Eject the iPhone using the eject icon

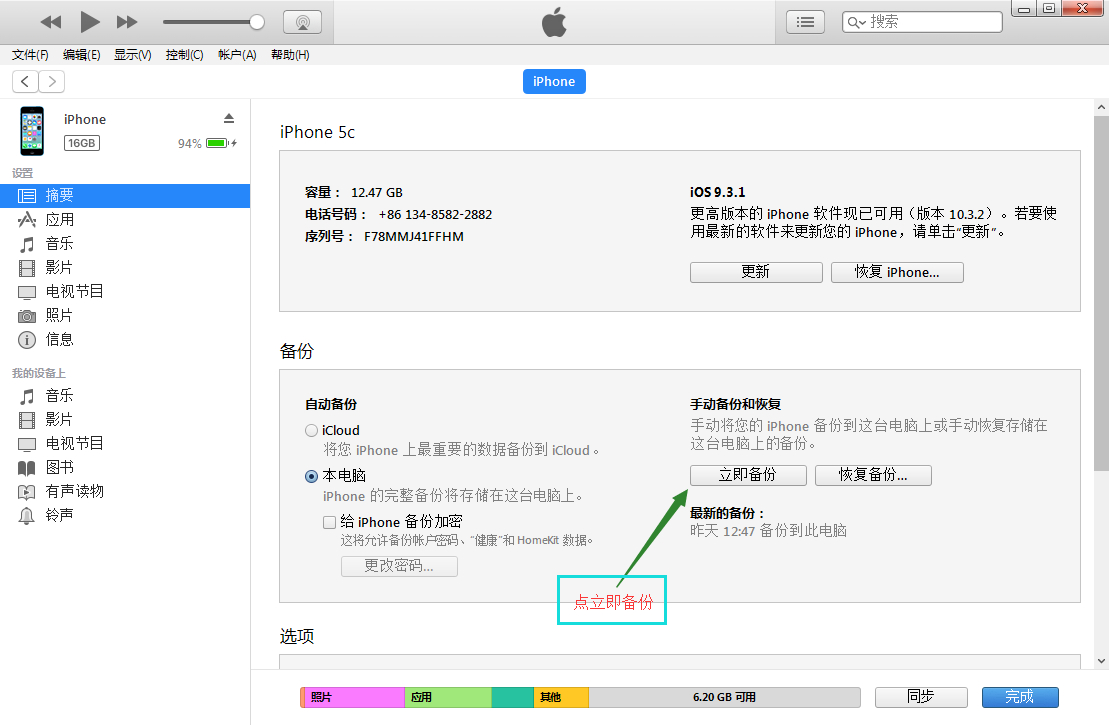228,118
